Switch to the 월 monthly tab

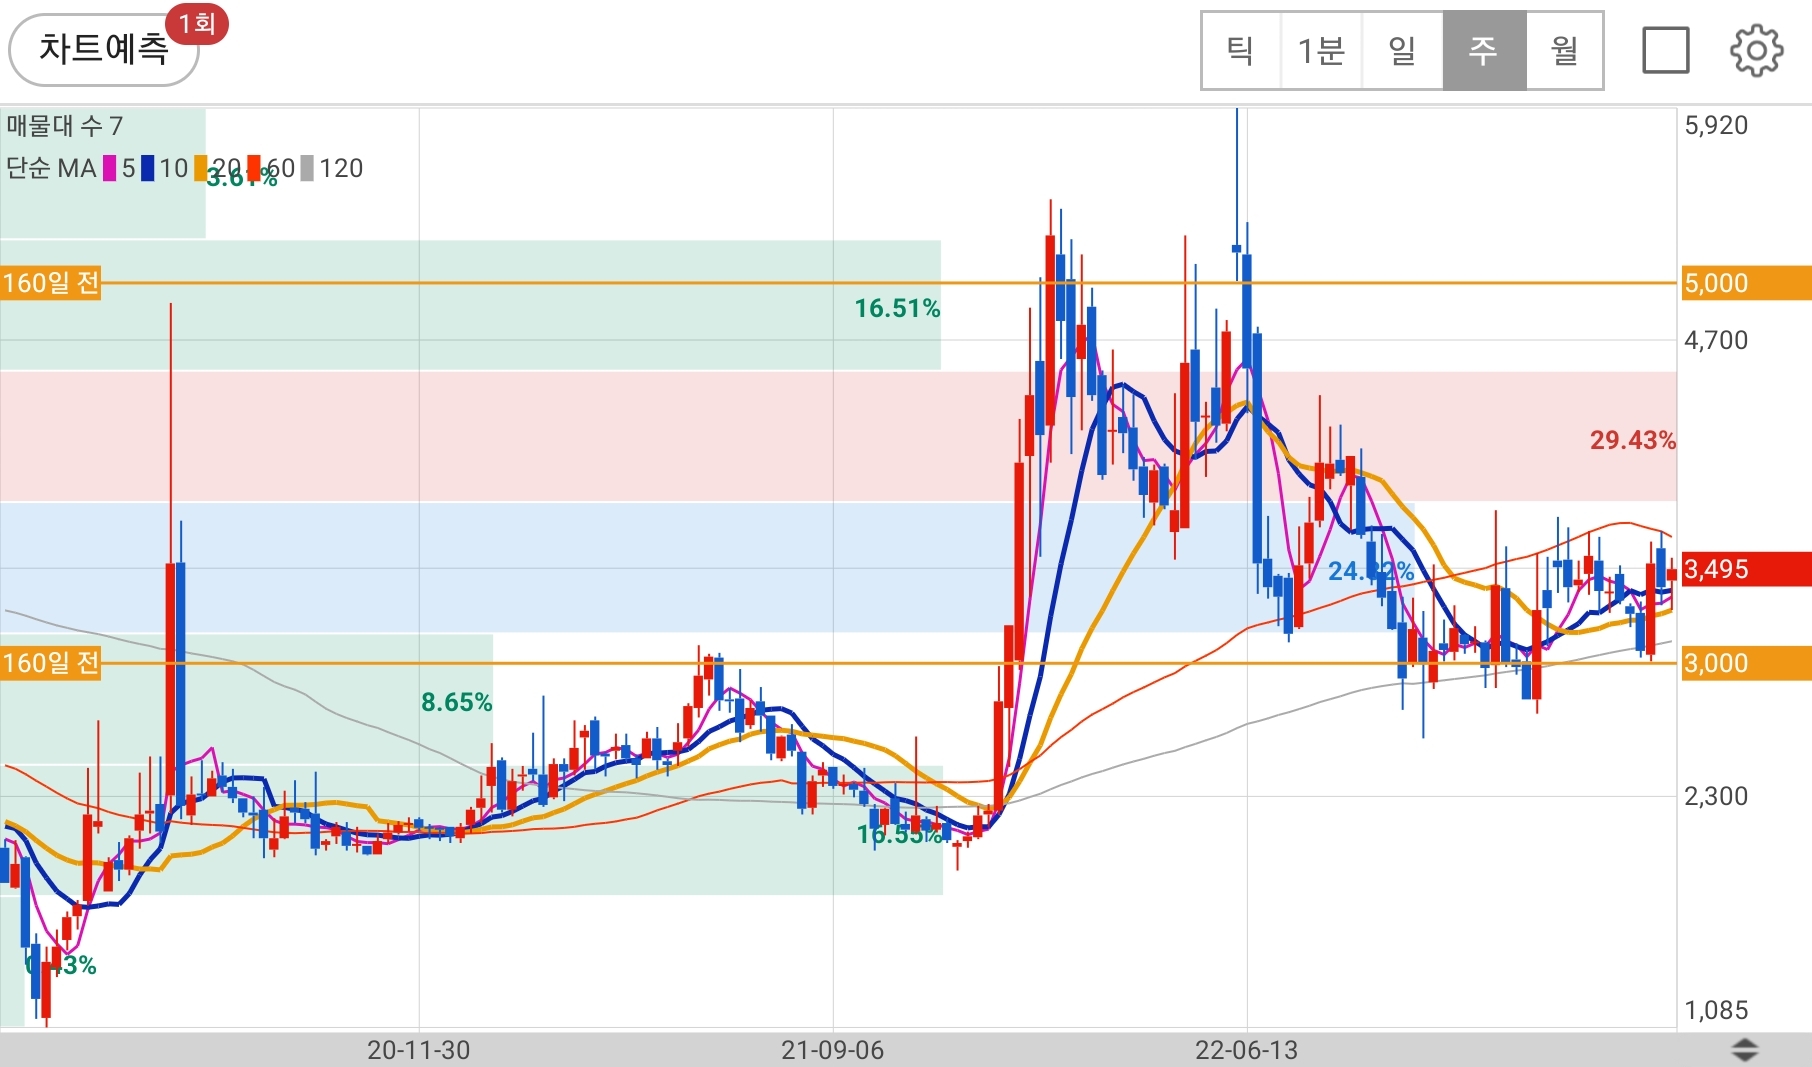(x=1564, y=50)
